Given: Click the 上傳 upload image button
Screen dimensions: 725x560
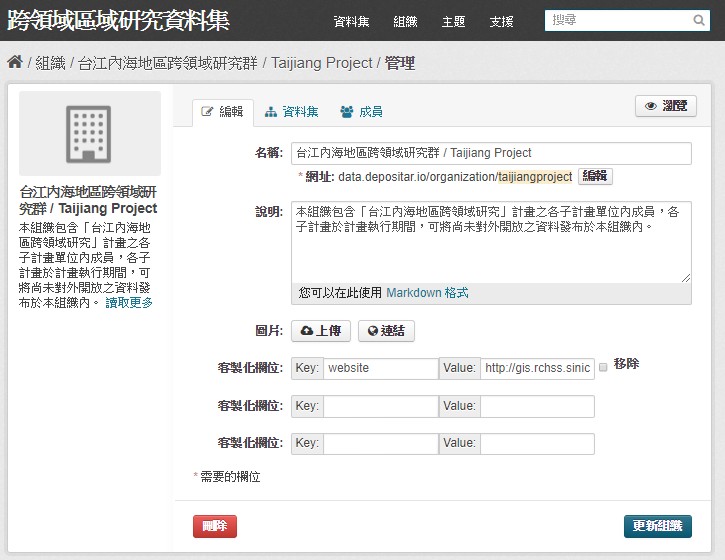Looking at the screenshot, I should 321,331.
